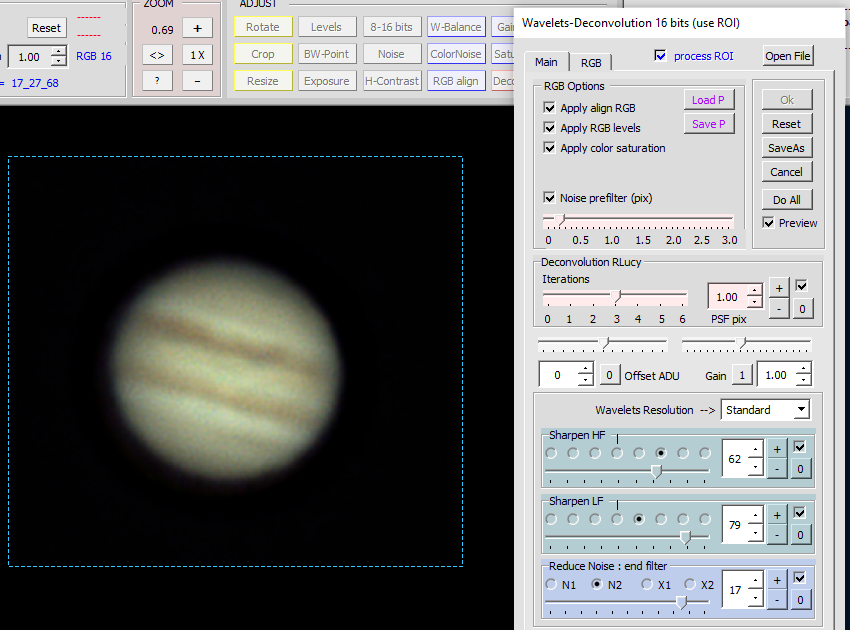Click the 1X zoom button
The height and width of the screenshot is (630, 850).
pyautogui.click(x=197, y=55)
